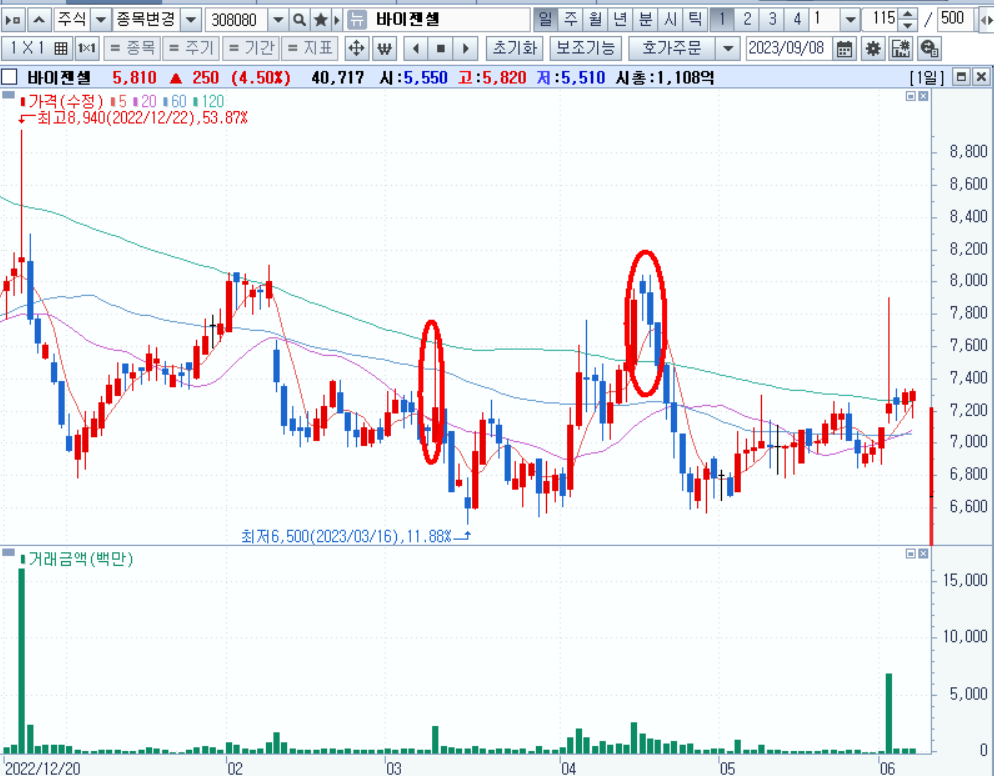Select yearly (년) period toggle
The width and height of the screenshot is (994, 776).
pyautogui.click(x=620, y=20)
